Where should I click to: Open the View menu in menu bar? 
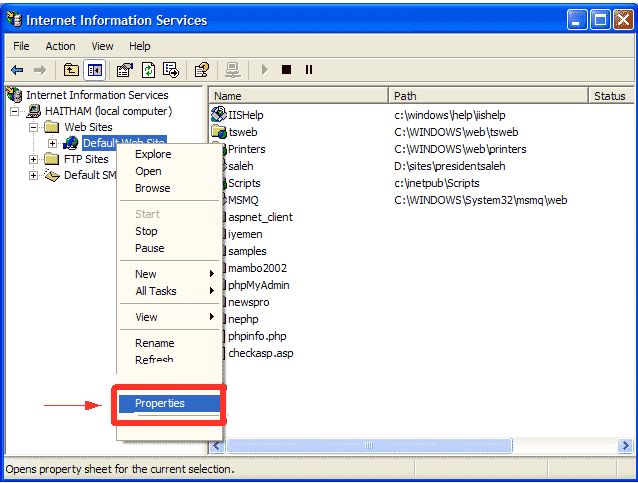(102, 46)
